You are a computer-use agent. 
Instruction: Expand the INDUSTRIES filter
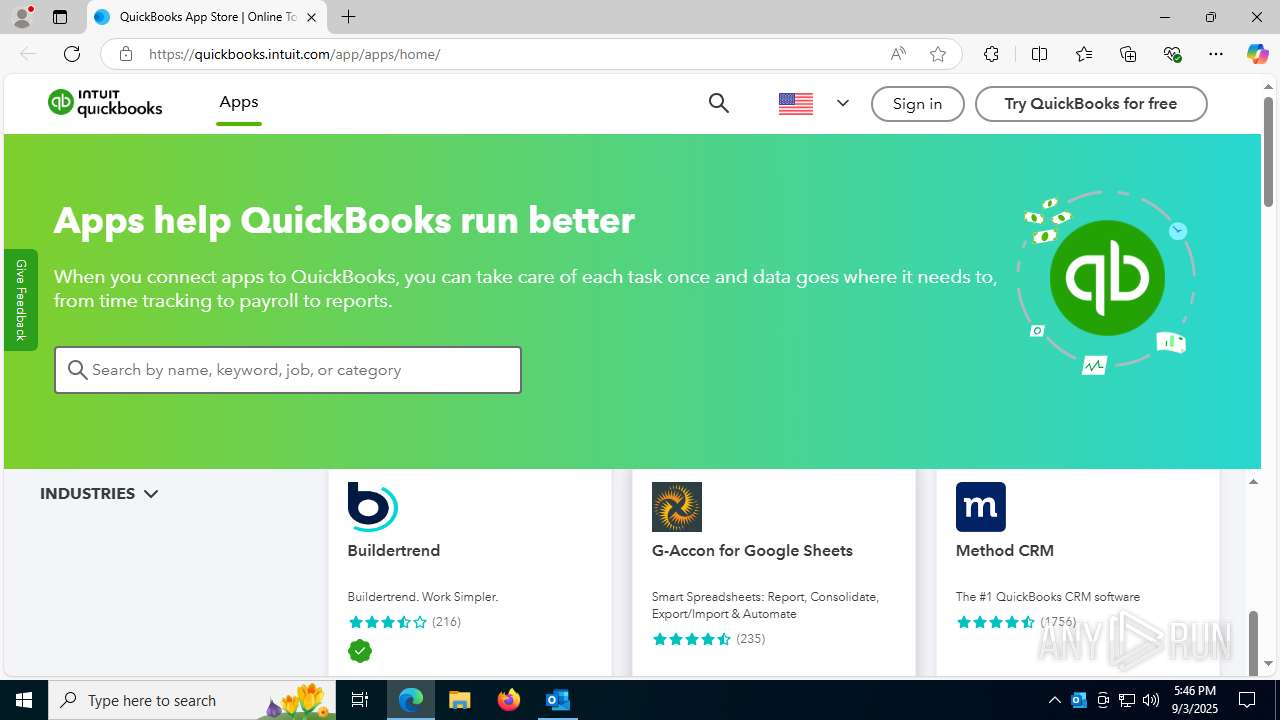99,494
